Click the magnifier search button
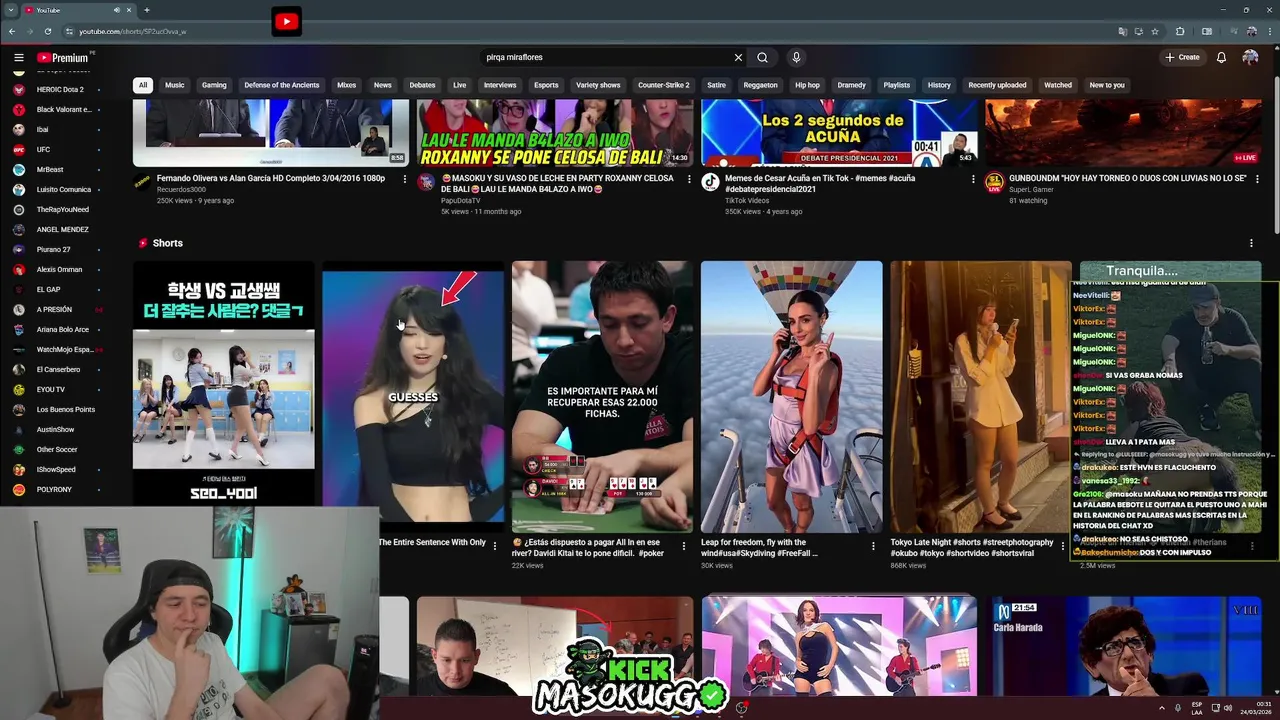Screen dimensions: 1280x720 [x=763, y=57]
